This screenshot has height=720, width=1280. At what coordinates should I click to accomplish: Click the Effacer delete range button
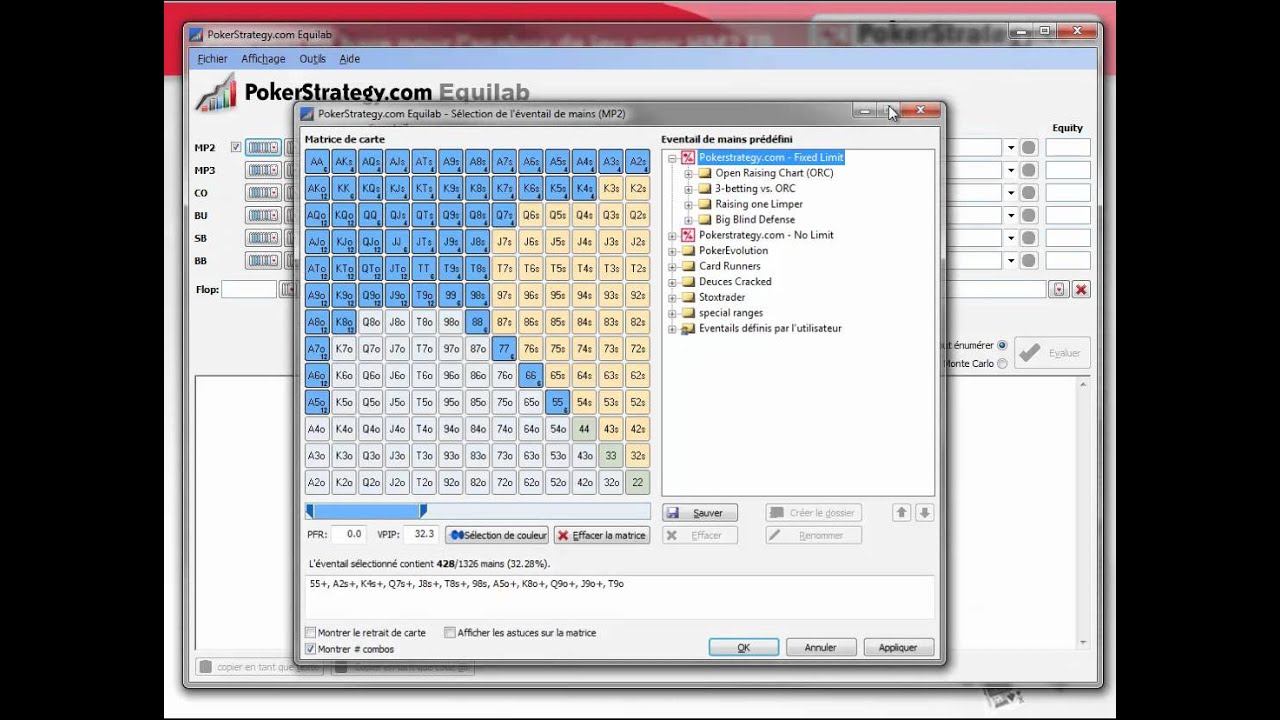[699, 535]
